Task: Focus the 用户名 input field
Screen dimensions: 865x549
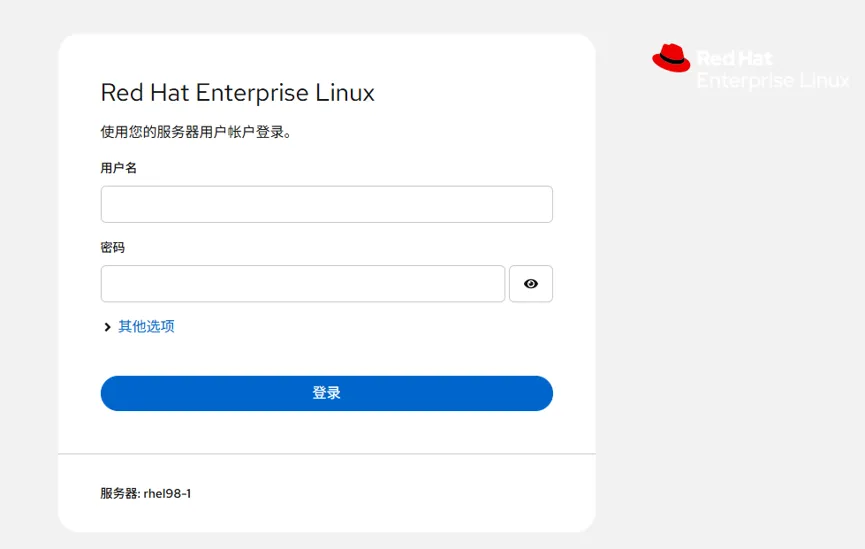Action: (x=327, y=204)
